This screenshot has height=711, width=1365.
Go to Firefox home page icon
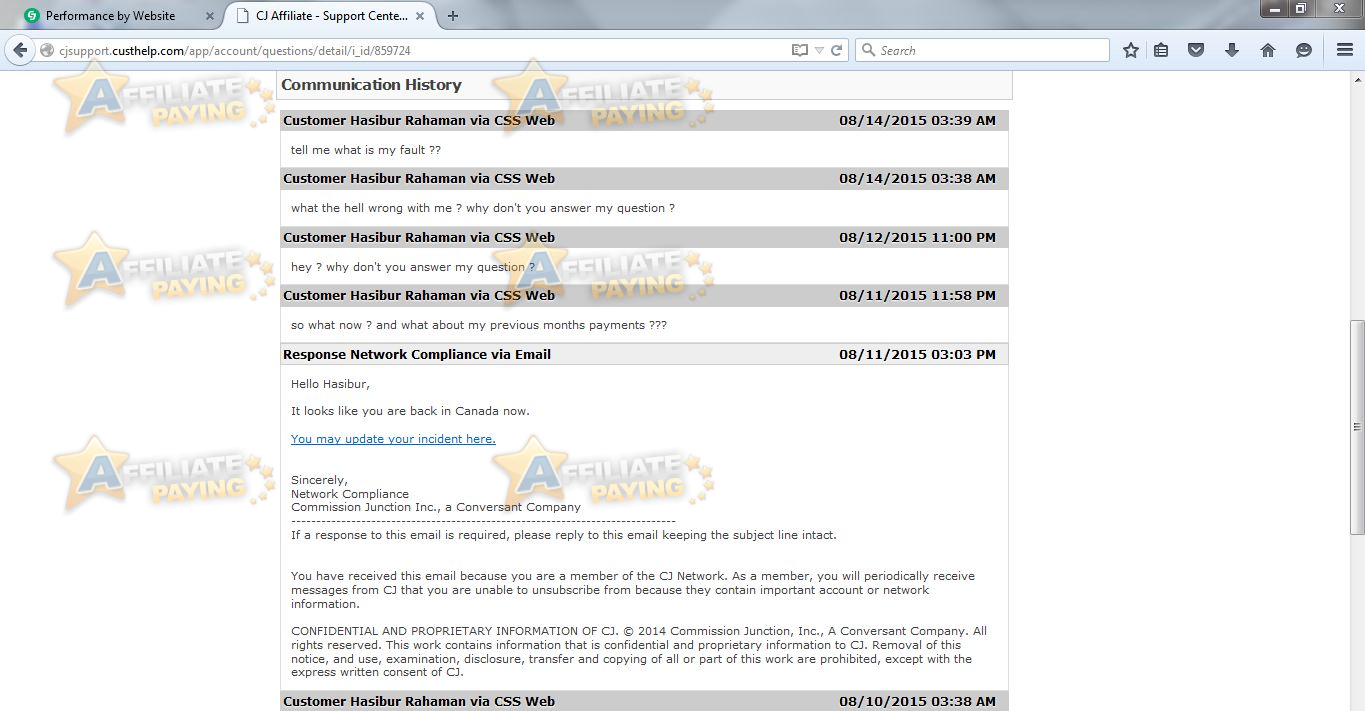pos(1268,50)
